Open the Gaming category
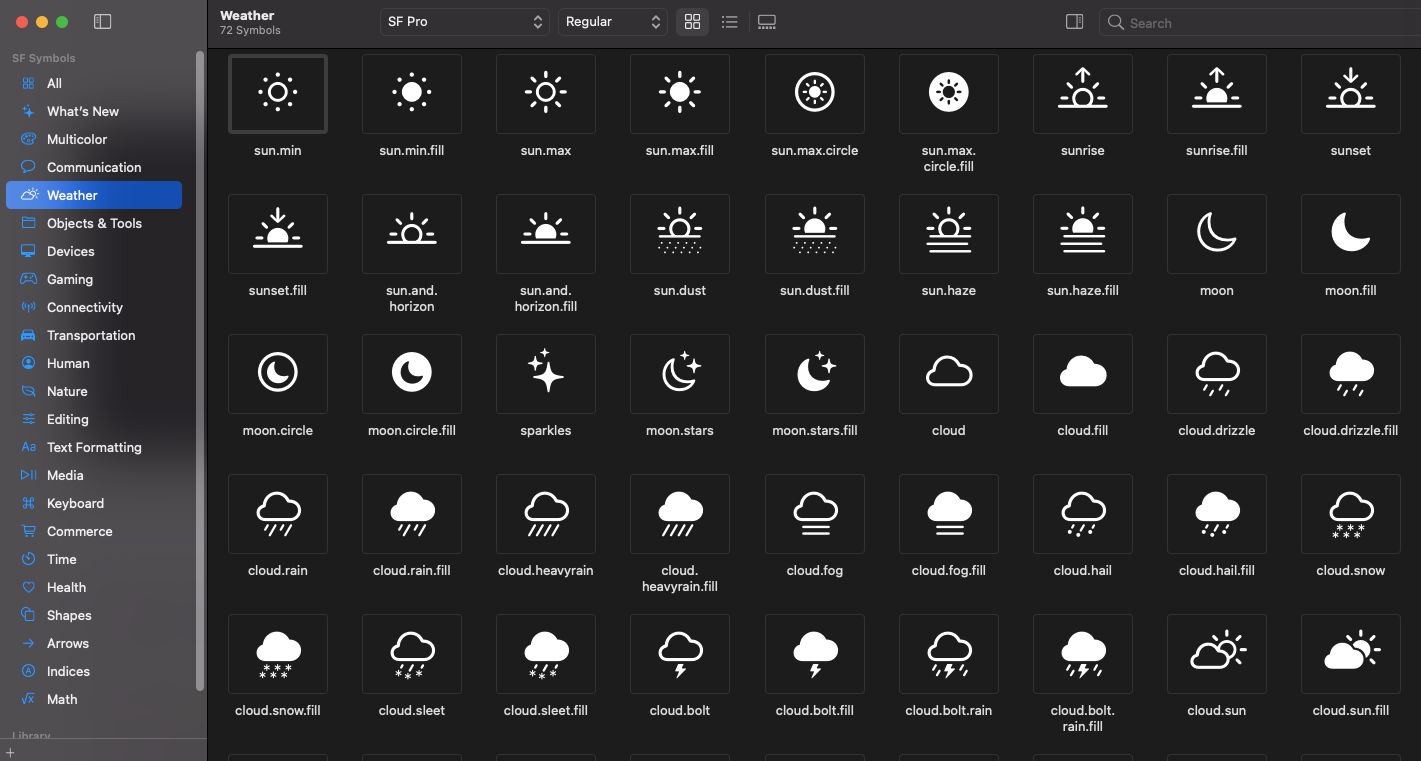Viewport: 1421px width, 761px height. point(94,279)
